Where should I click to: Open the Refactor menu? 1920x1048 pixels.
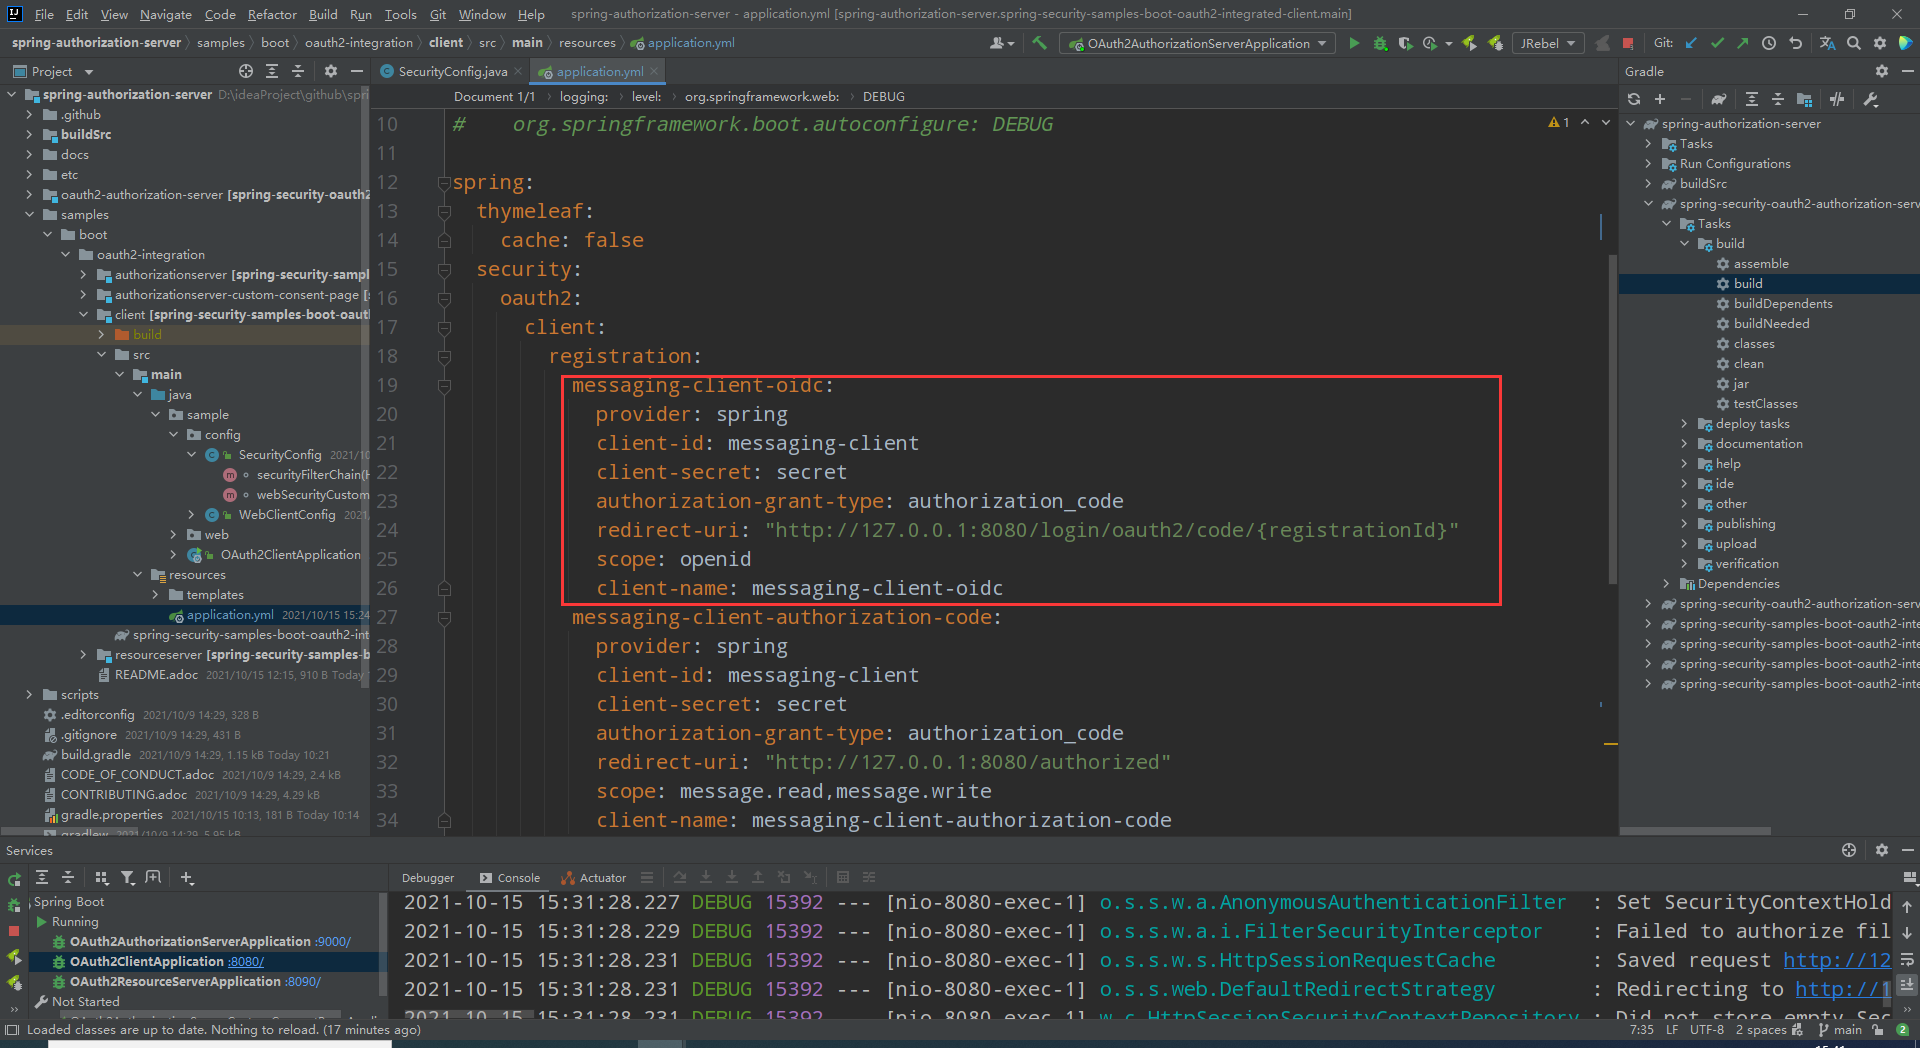[x=272, y=14]
